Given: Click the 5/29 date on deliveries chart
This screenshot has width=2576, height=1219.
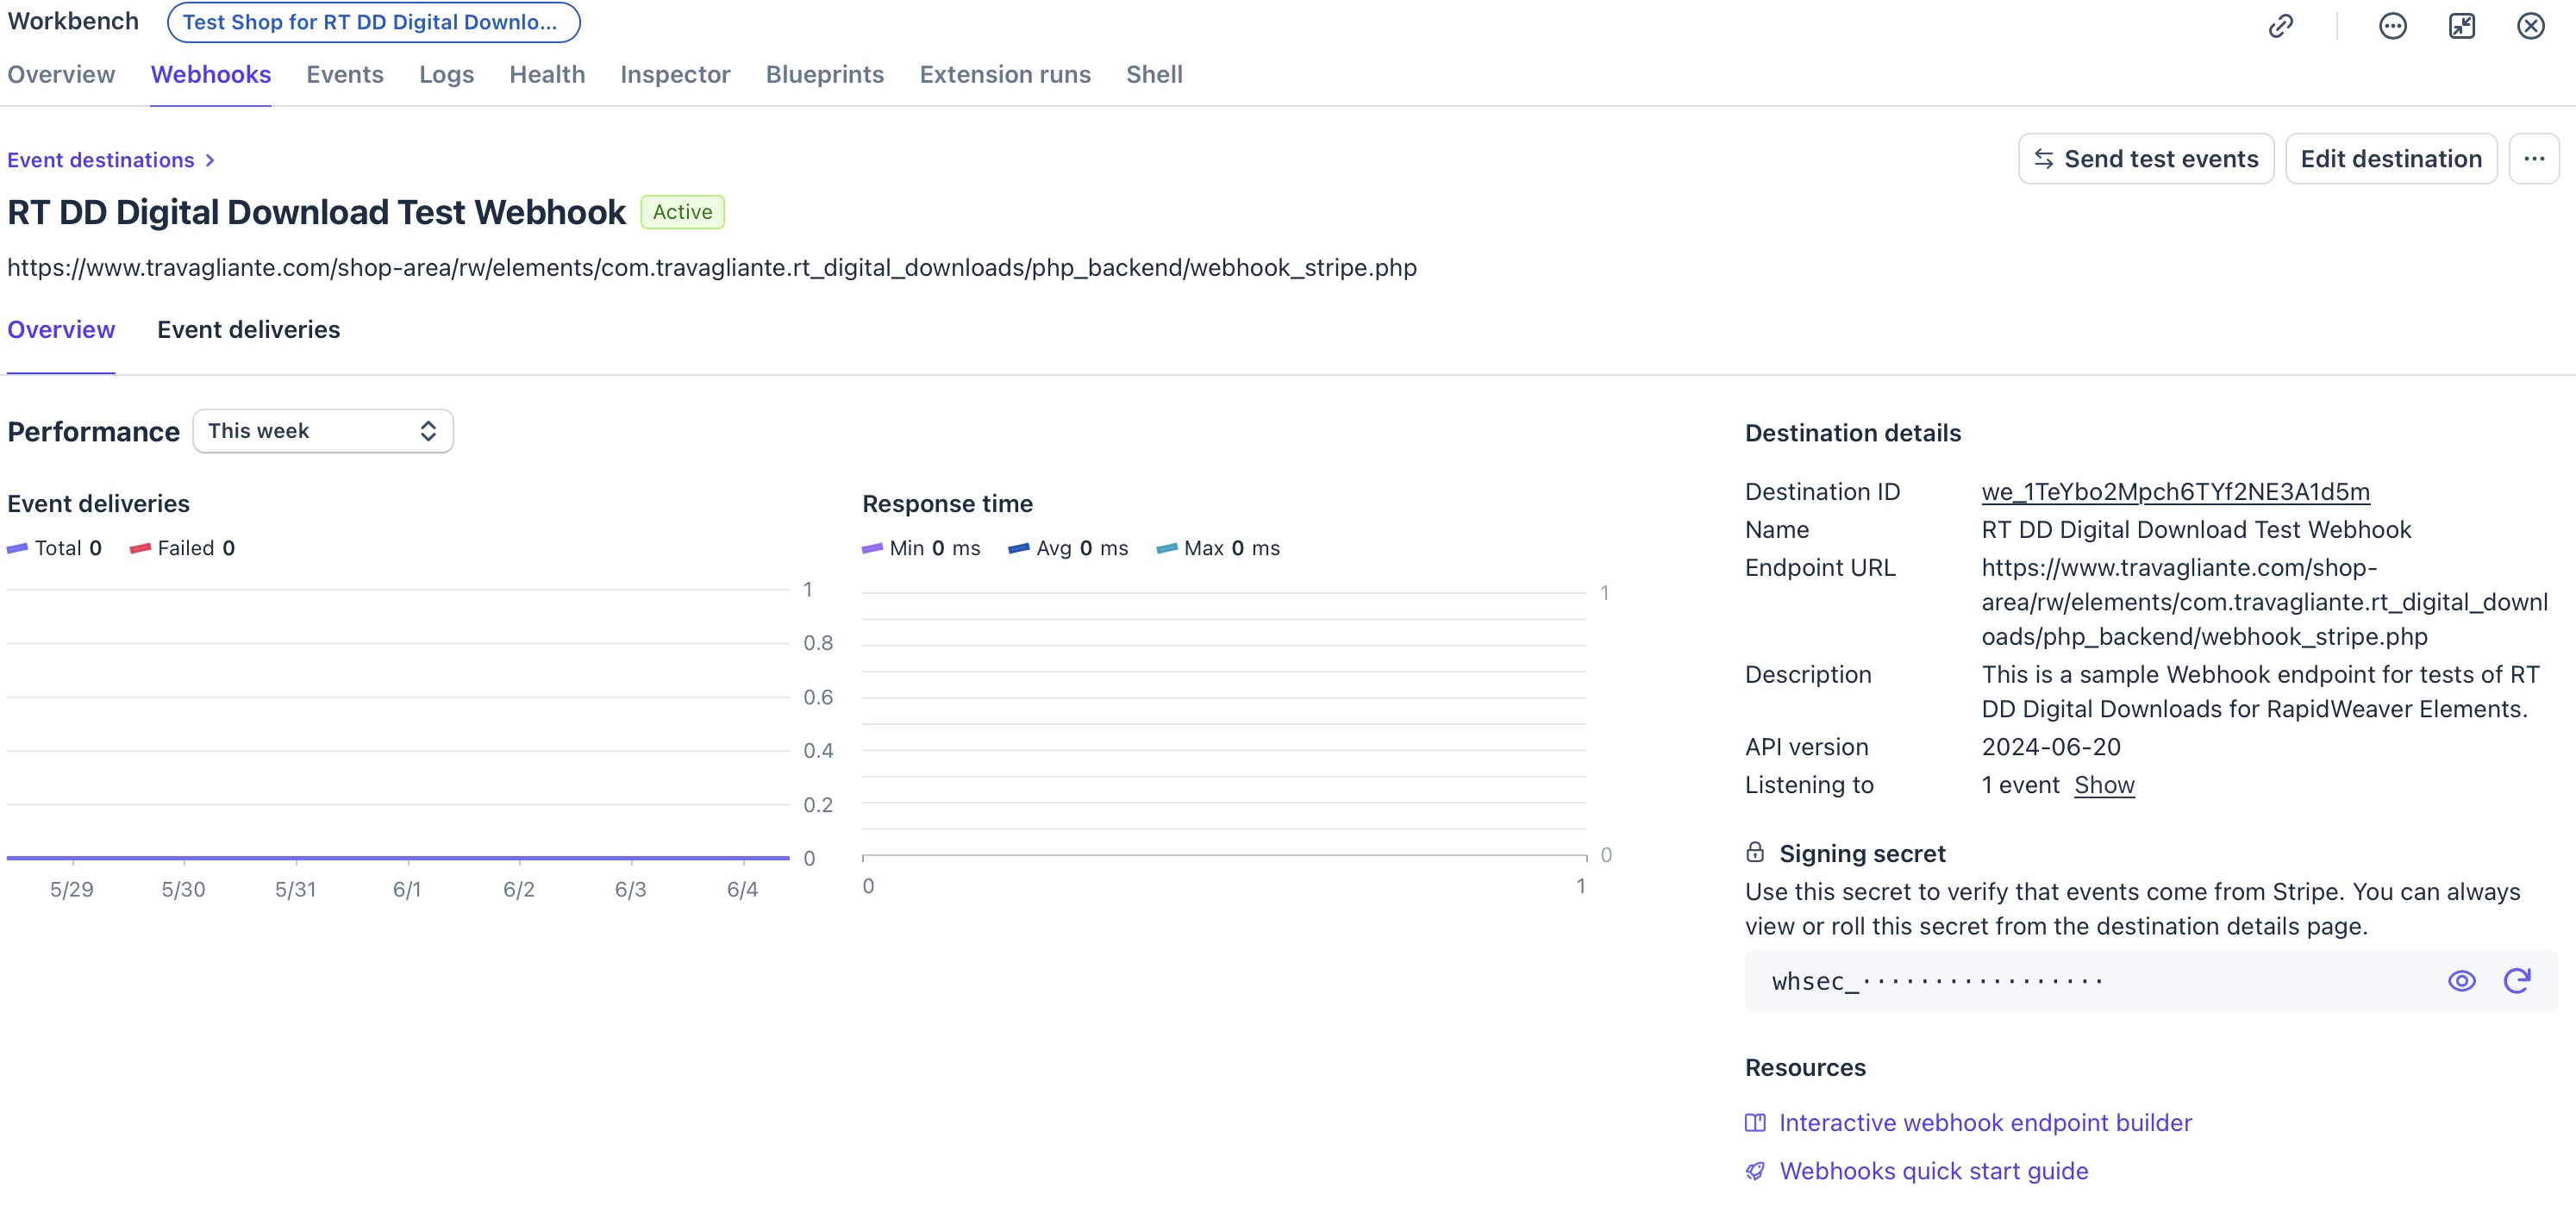Looking at the screenshot, I should coord(72,889).
